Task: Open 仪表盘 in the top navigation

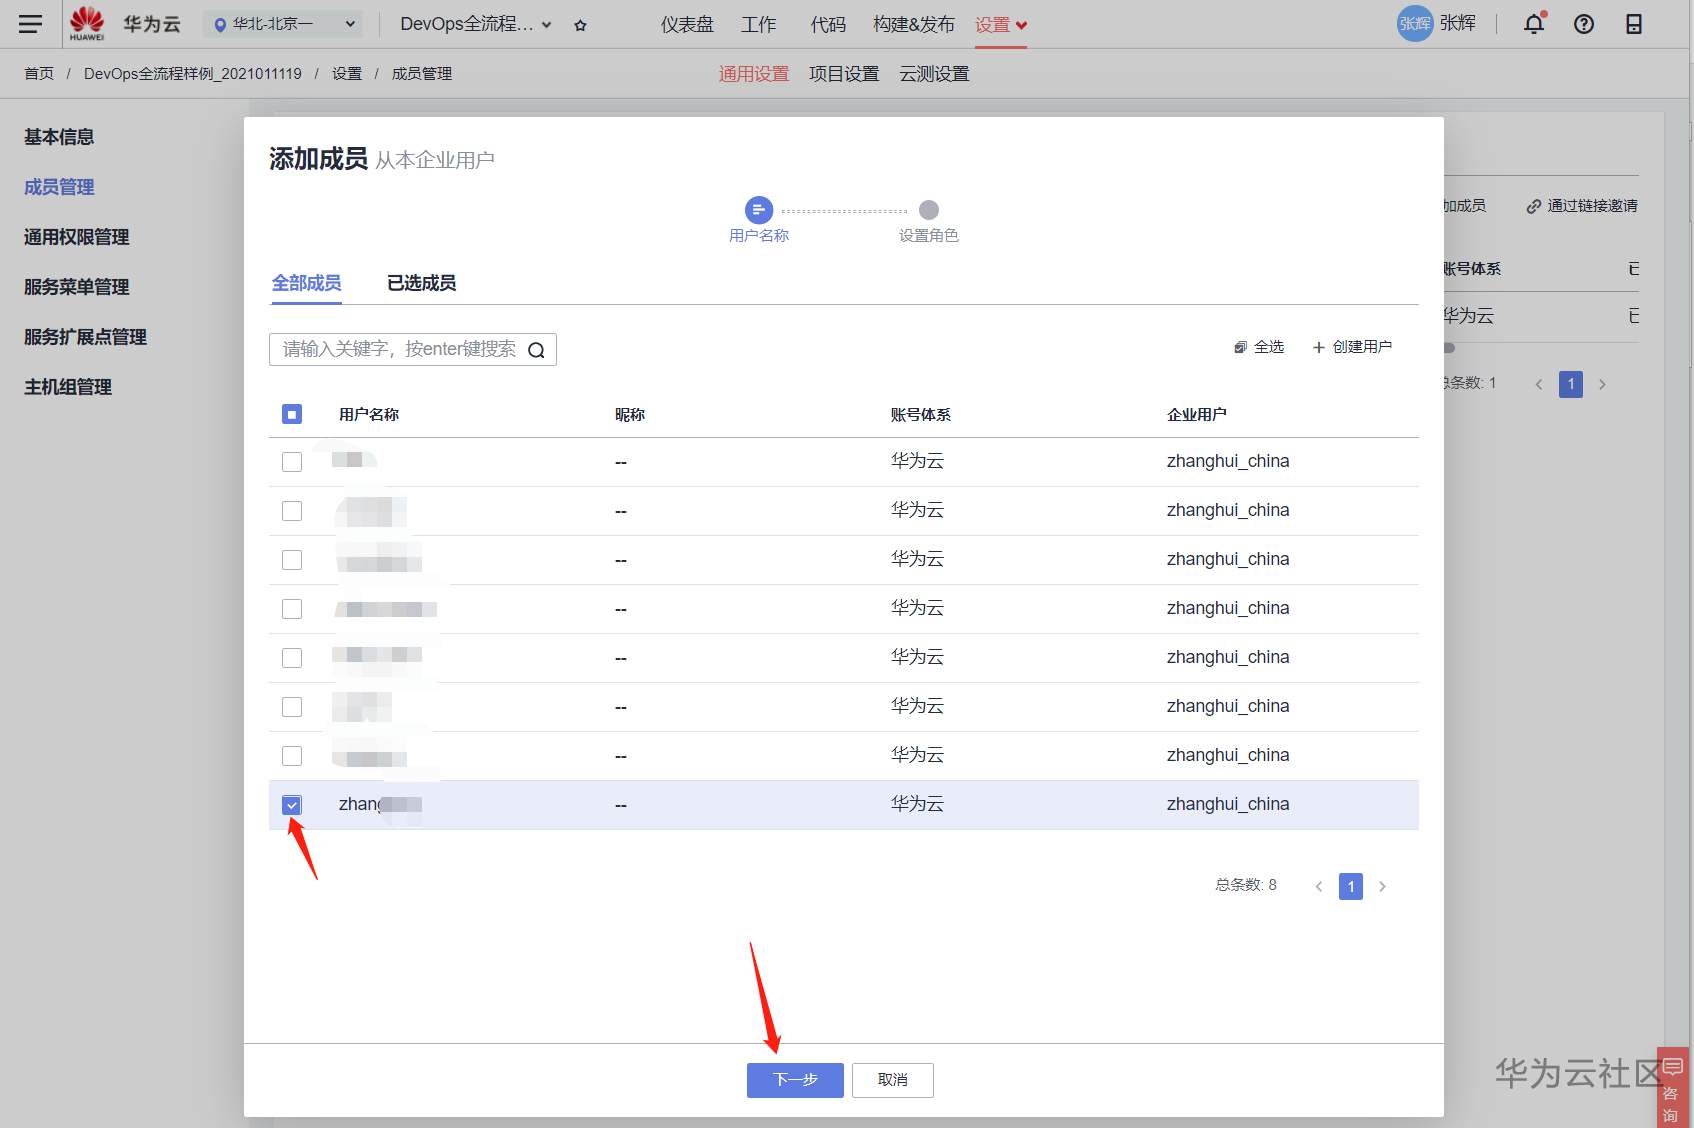Action: click(688, 25)
